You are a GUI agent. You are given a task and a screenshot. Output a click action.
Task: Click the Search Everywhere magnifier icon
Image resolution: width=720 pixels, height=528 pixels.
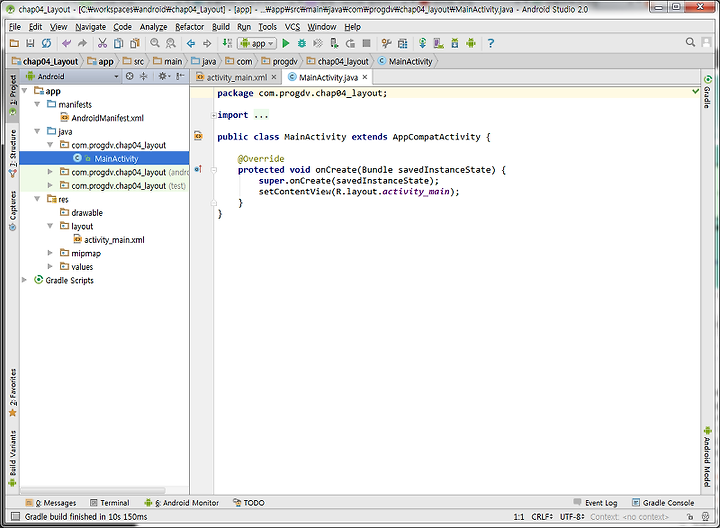pos(690,42)
